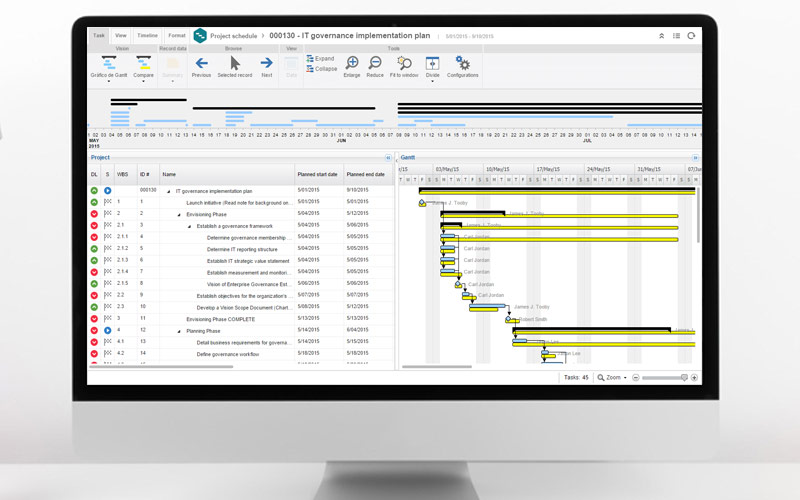Click the Collapse button in Tools
Viewport: 800px width, 500px height.
click(321, 69)
